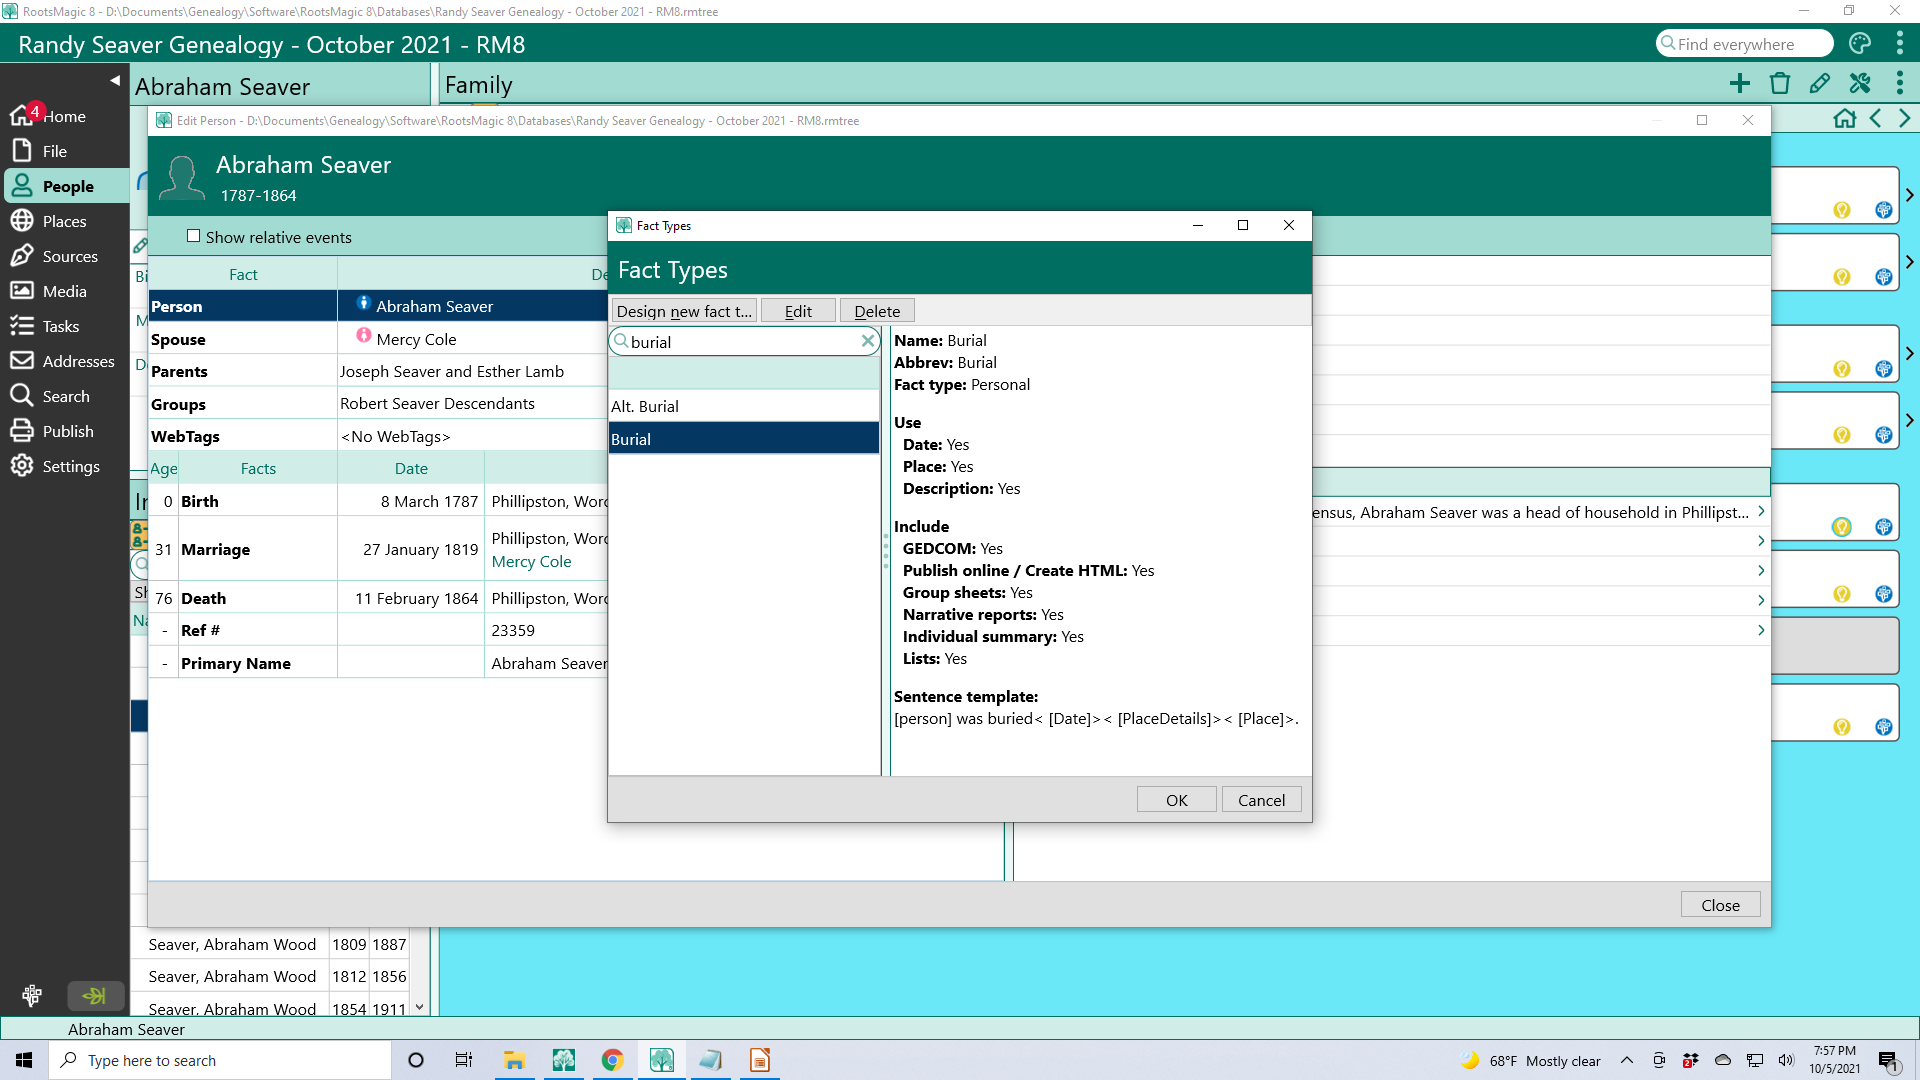Click the sidebar bottom-left tree icon
Viewport: 1920px width, 1080px height.
[32, 996]
